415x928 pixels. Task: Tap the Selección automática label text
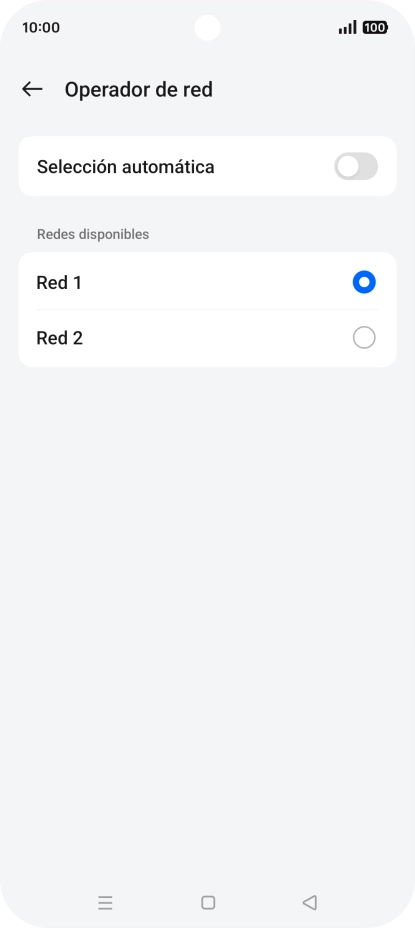[126, 167]
